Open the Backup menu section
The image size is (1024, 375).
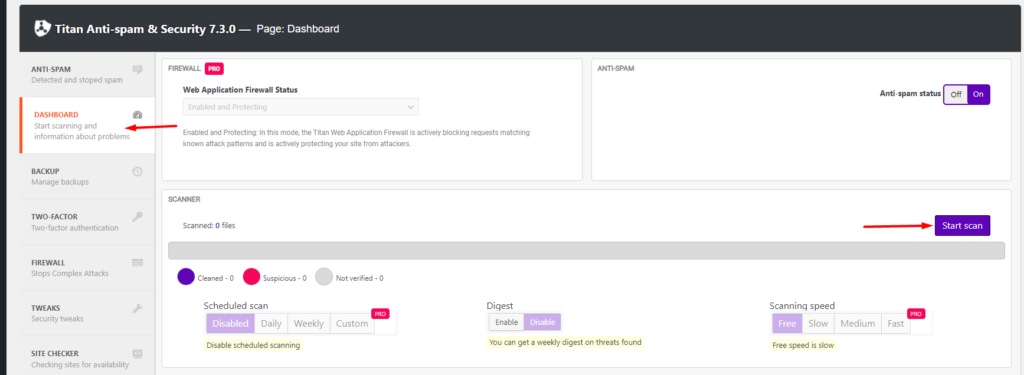click(x=88, y=176)
